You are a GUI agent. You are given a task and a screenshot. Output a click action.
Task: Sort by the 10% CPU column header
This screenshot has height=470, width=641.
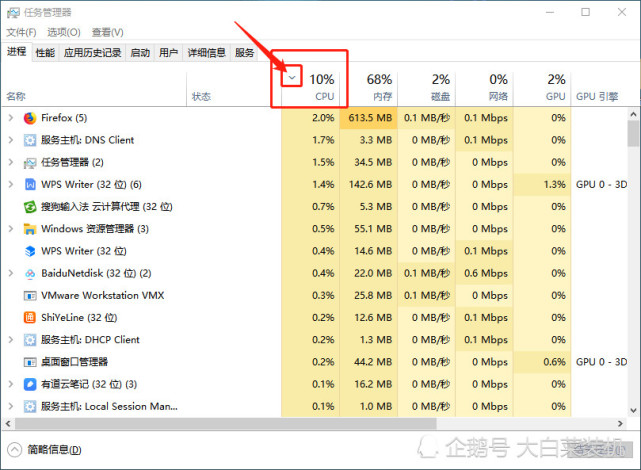pos(310,88)
